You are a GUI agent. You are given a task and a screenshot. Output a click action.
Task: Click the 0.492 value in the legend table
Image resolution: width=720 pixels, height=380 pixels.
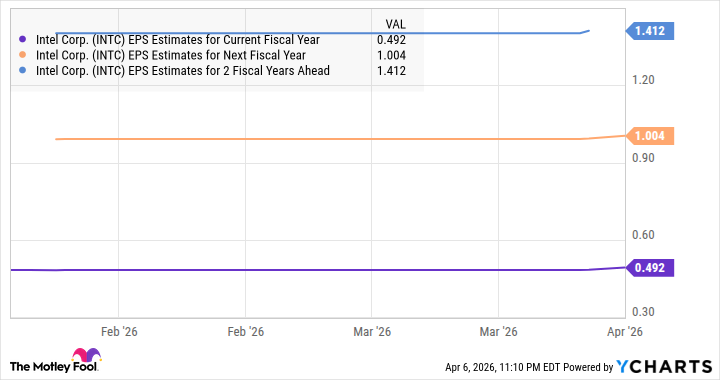[x=391, y=40]
